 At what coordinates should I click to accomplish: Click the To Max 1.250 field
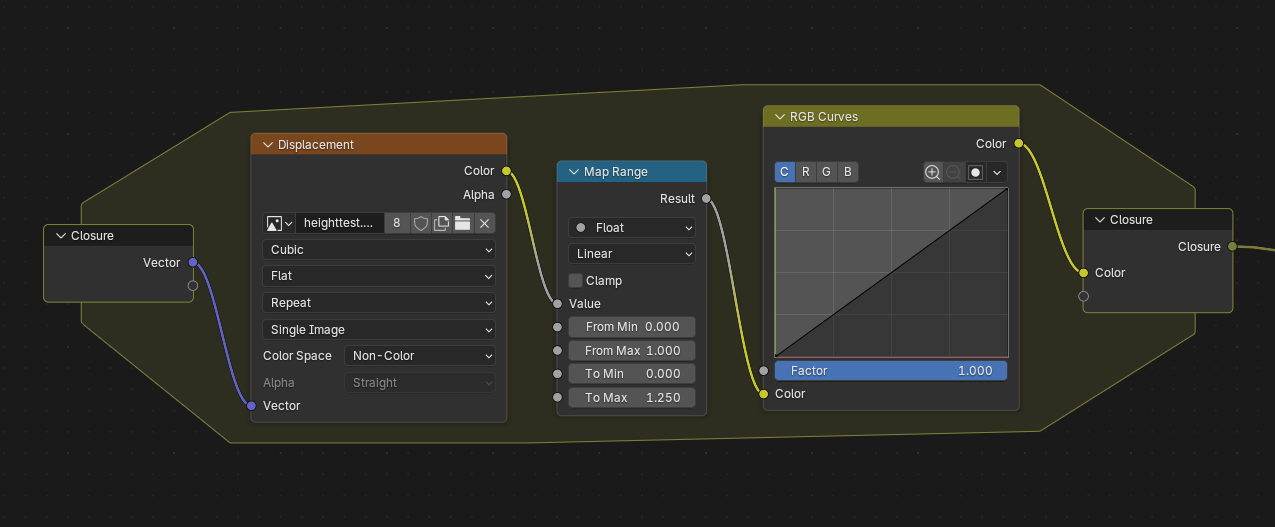click(x=632, y=398)
